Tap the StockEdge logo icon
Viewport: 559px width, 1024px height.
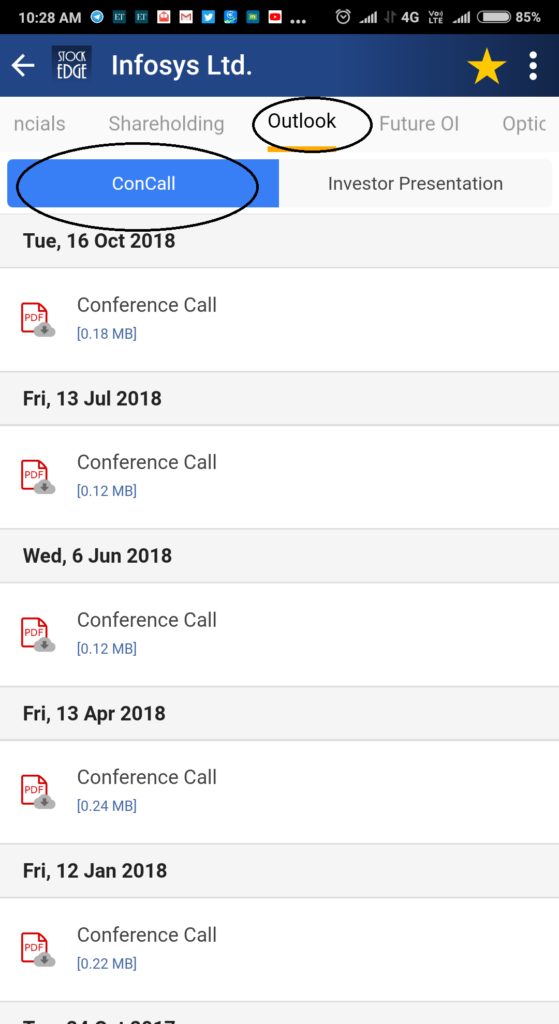tap(71, 63)
